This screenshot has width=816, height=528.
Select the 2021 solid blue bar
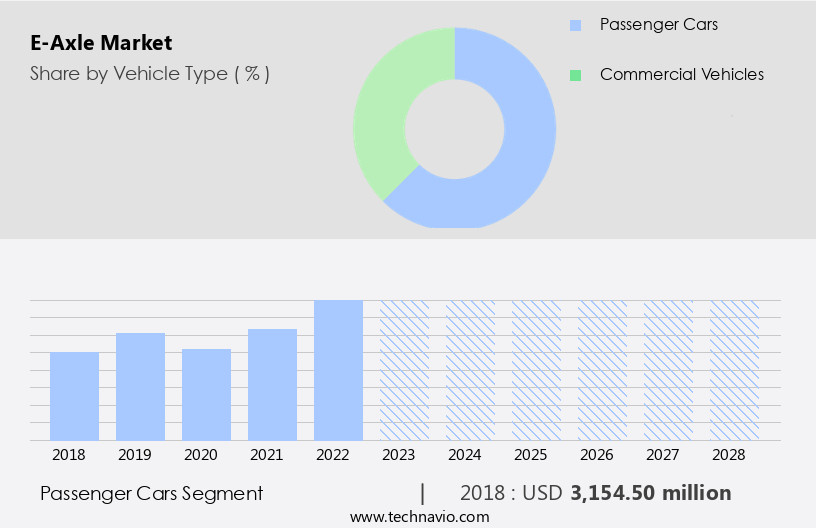272,384
